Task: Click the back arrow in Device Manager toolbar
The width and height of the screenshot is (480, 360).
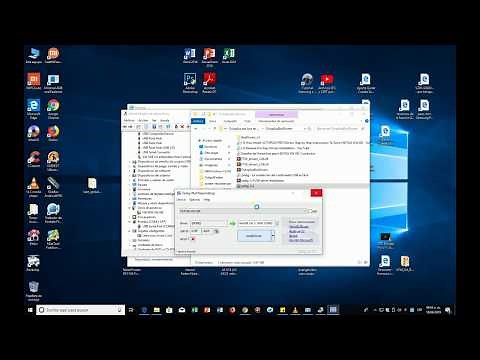Action: pos(125,127)
